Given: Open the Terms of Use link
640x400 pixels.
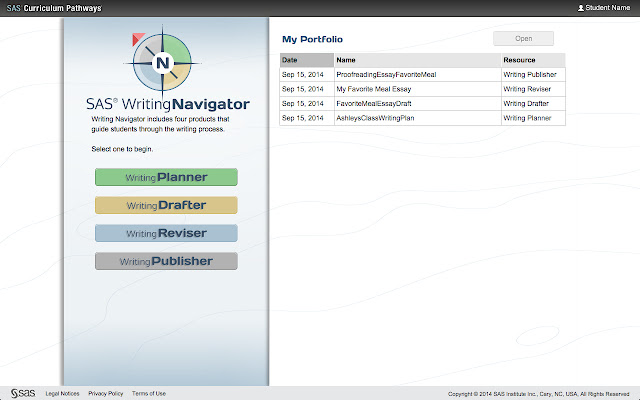Looking at the screenshot, I should click(x=149, y=393).
